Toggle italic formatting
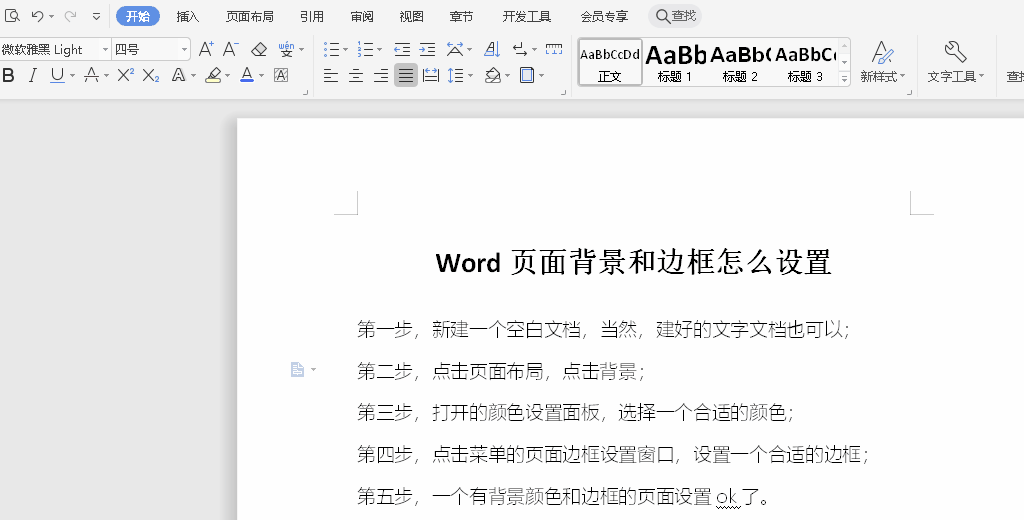Viewport: 1024px width, 520px height. pyautogui.click(x=32, y=75)
